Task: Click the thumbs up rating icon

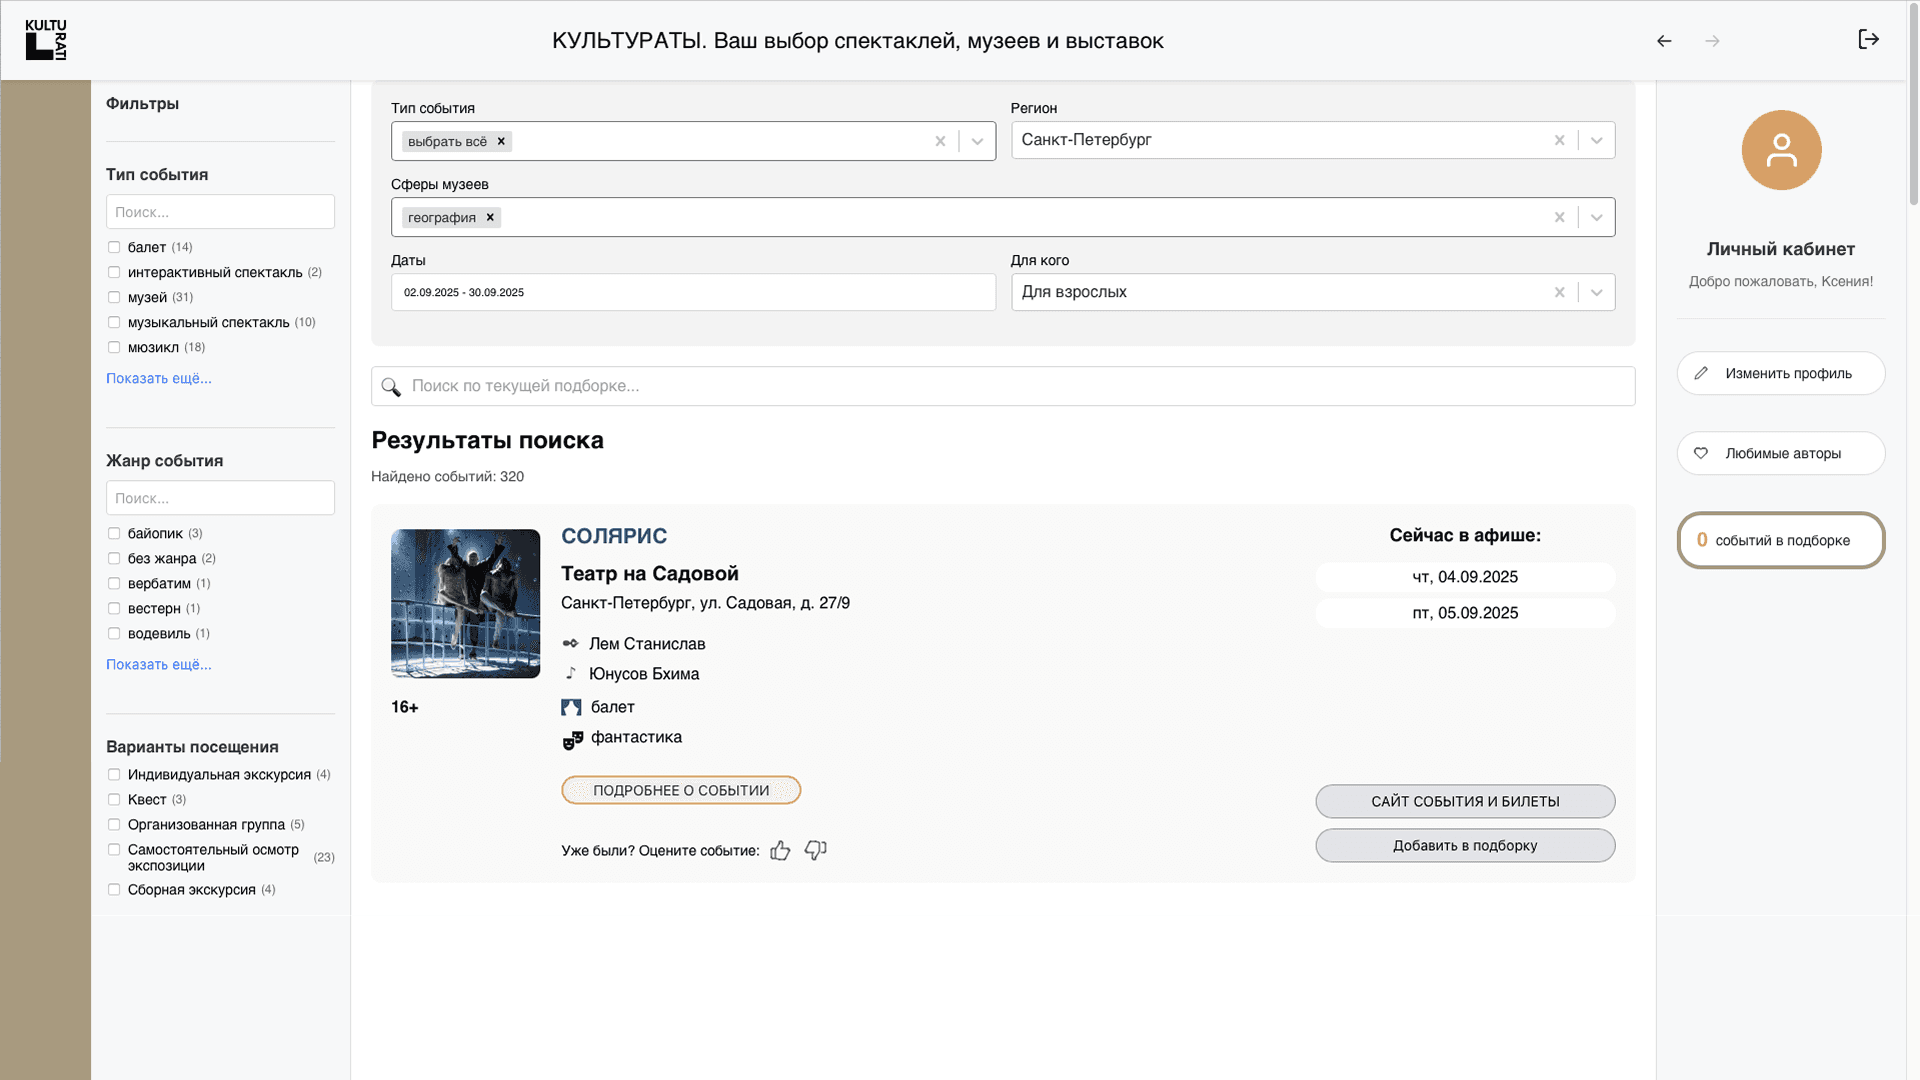Action: [x=780, y=851]
